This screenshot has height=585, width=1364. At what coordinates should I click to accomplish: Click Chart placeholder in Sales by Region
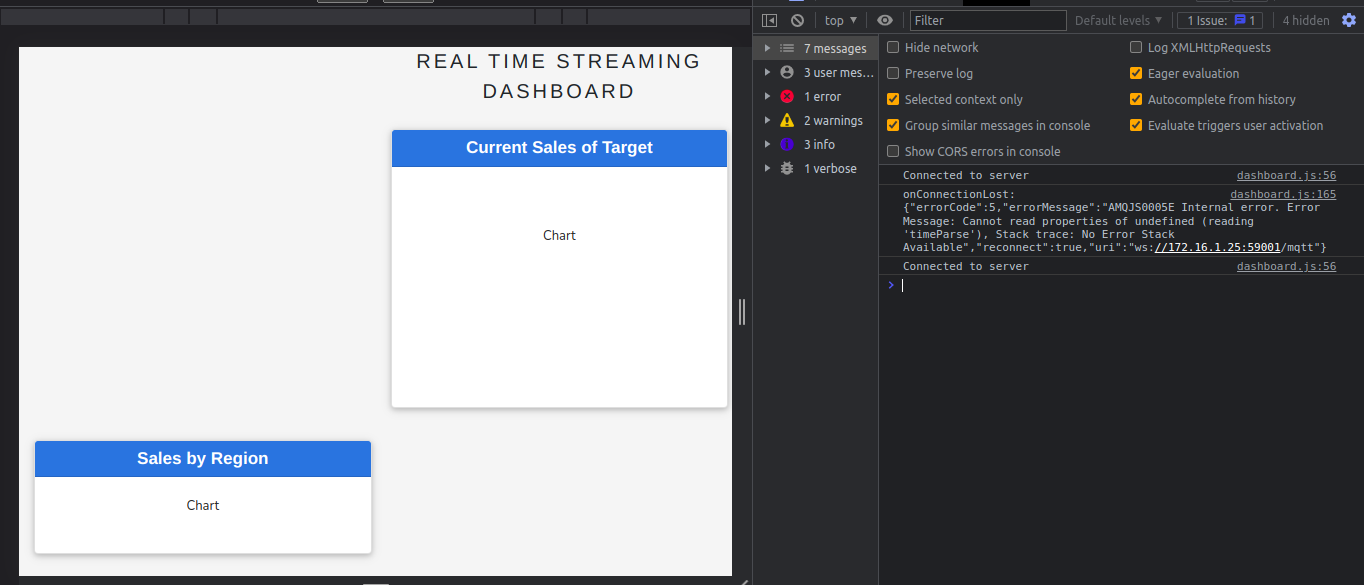[203, 505]
